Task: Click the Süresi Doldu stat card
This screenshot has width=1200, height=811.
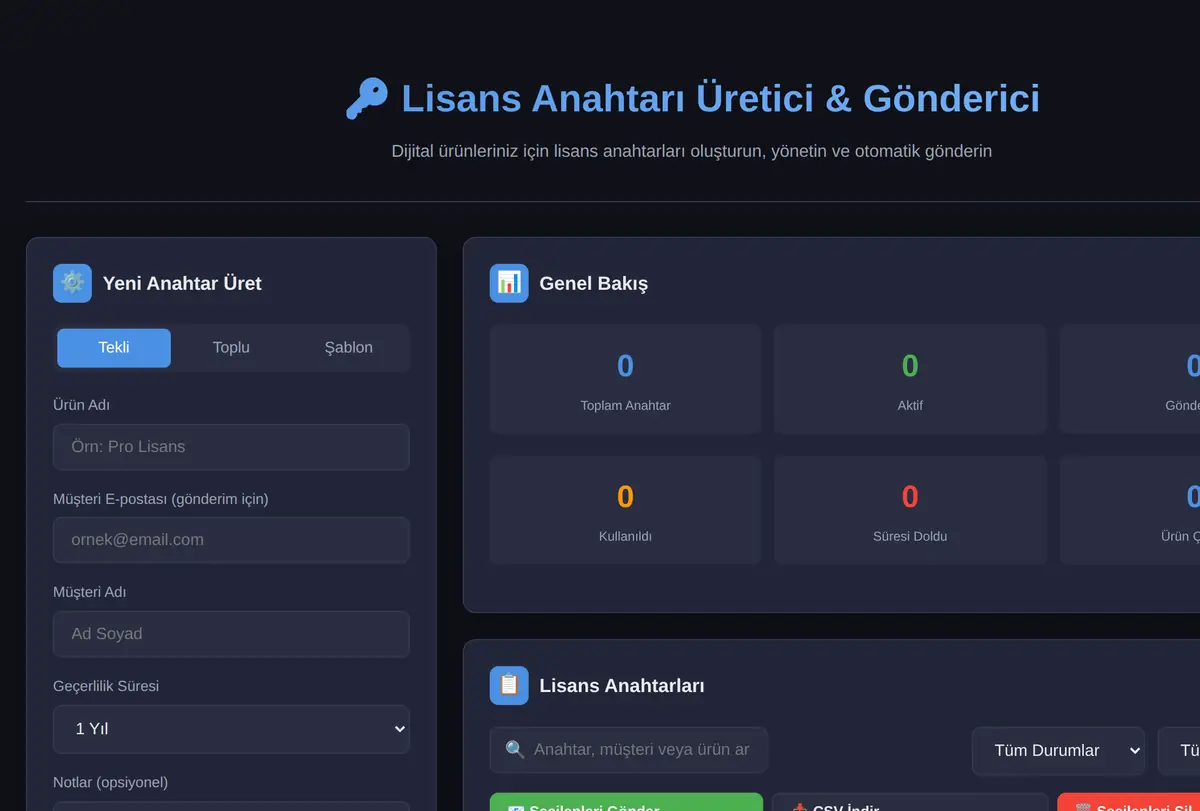Action: pos(910,510)
